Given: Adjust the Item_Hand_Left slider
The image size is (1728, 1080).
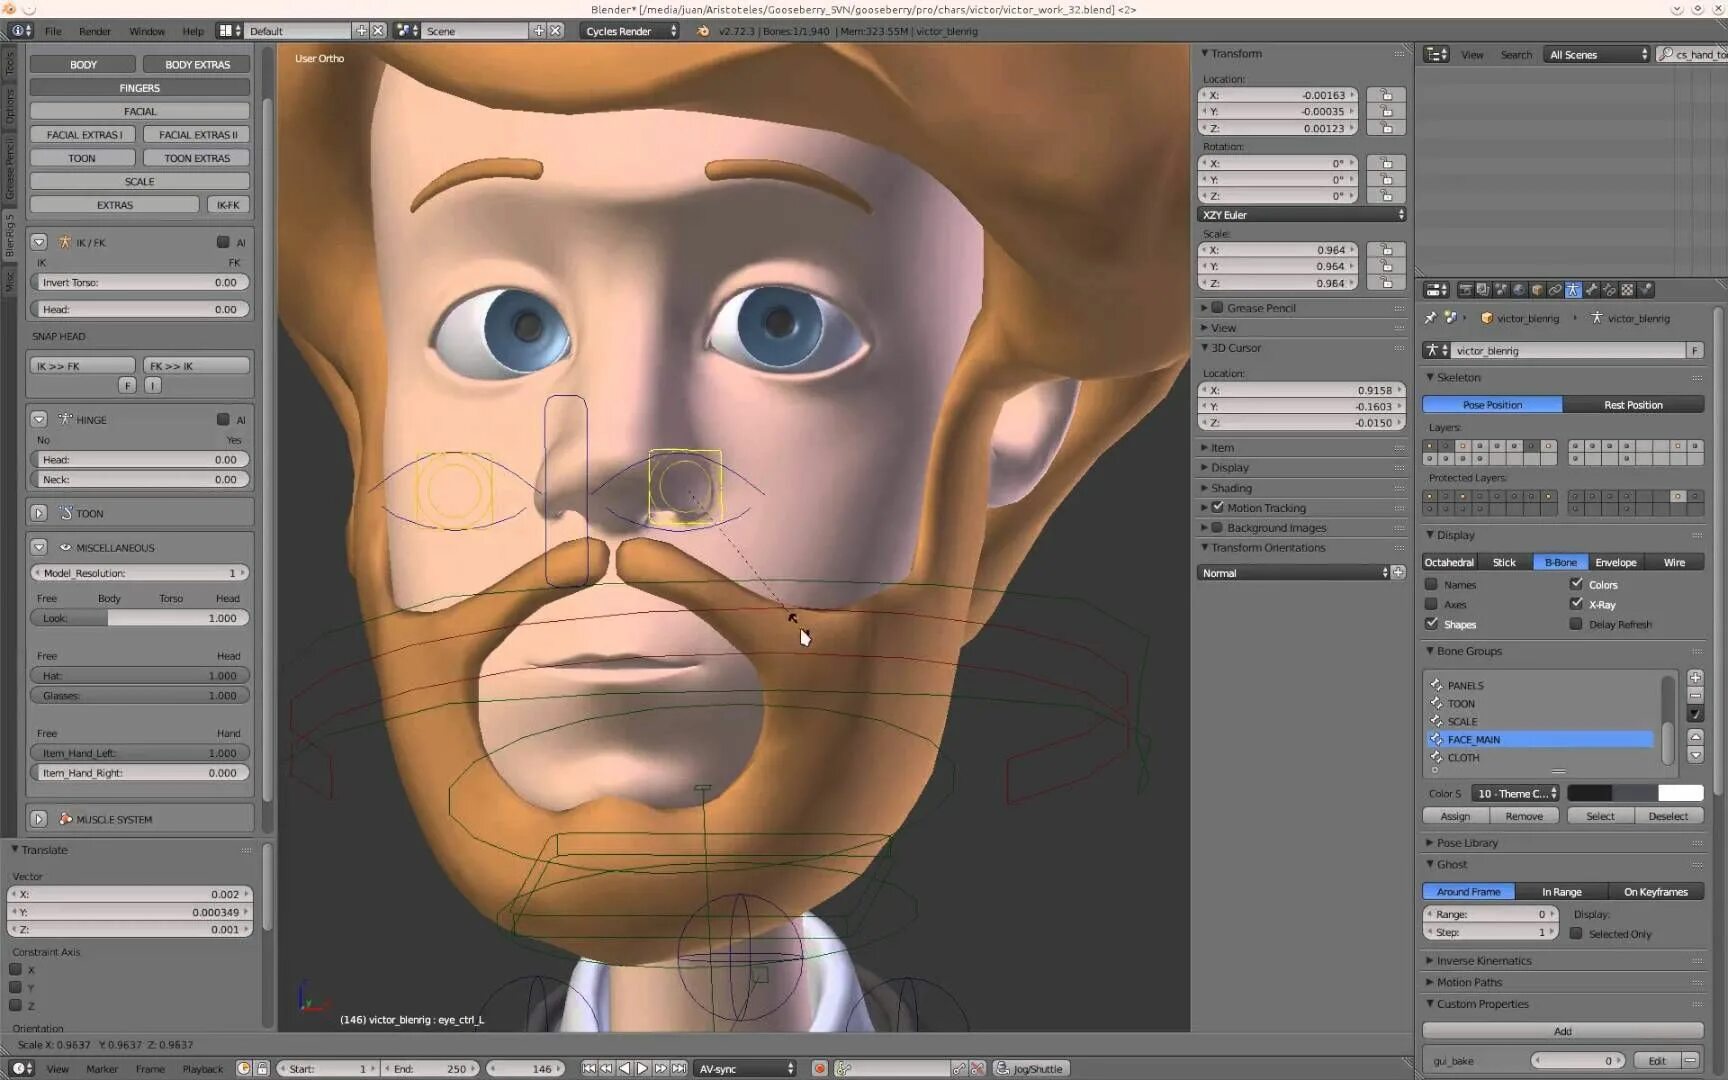Looking at the screenshot, I should [140, 753].
